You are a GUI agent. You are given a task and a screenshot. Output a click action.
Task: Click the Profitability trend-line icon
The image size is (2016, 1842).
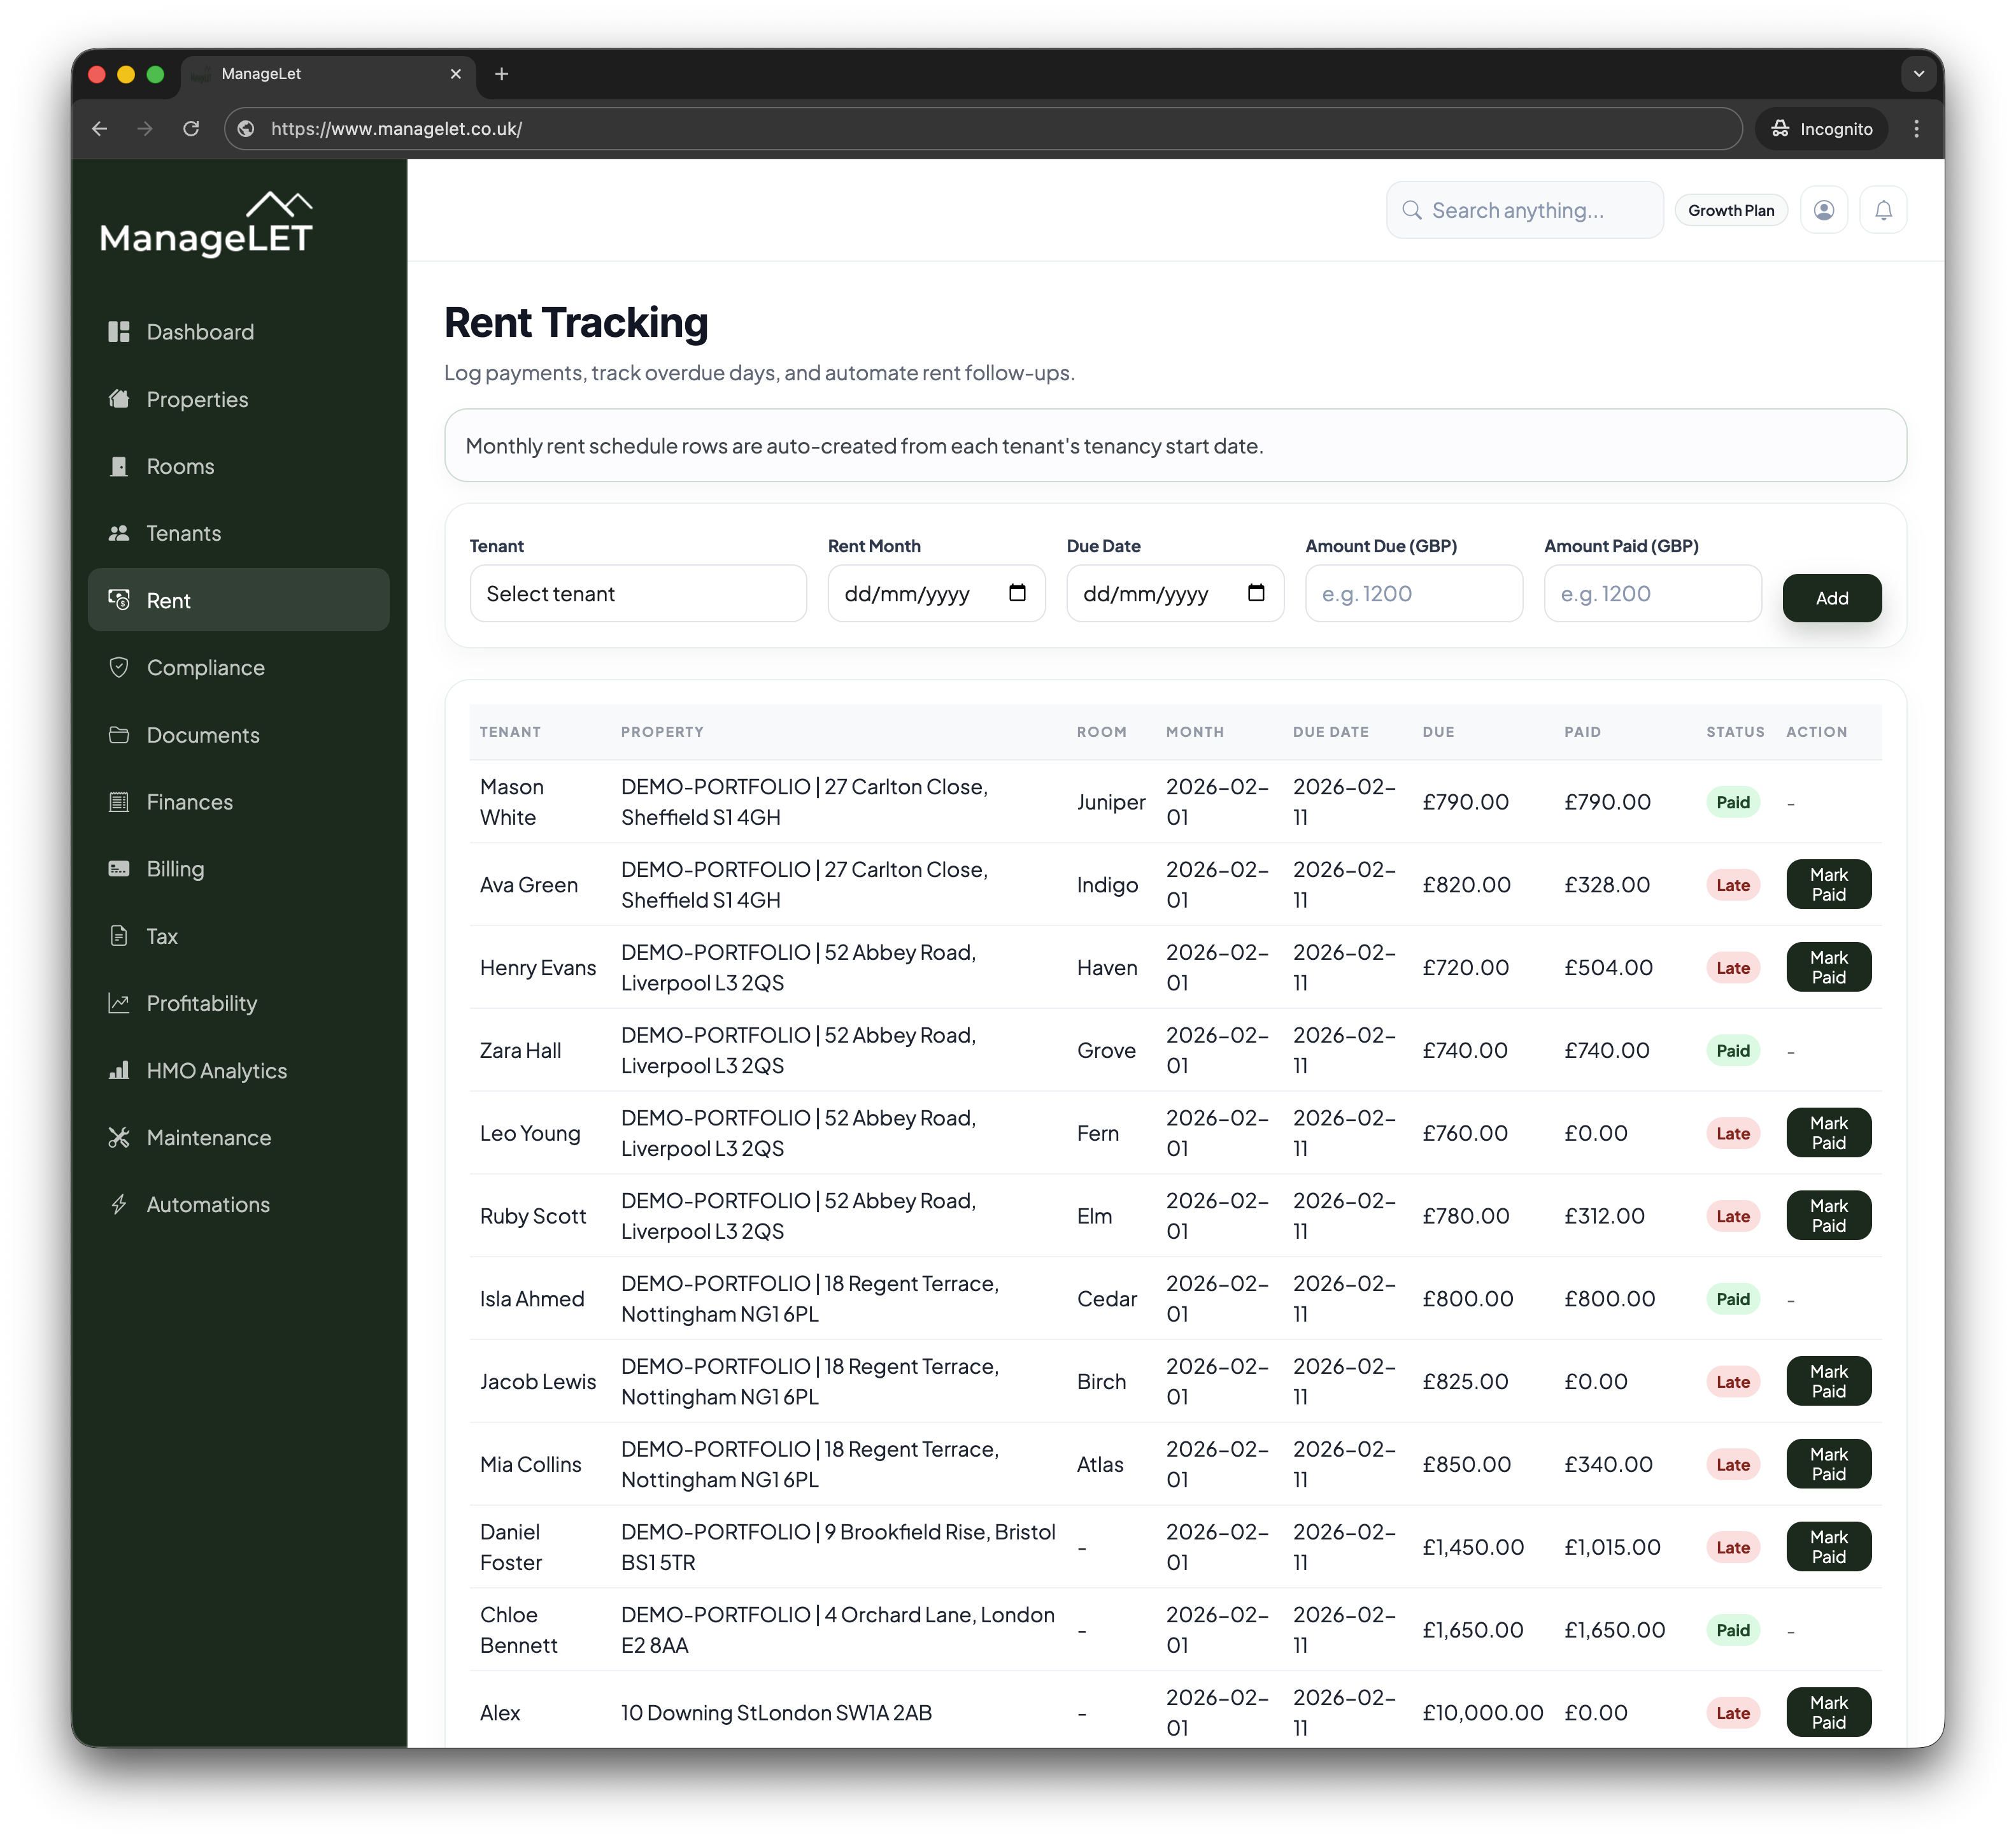pos(120,1003)
